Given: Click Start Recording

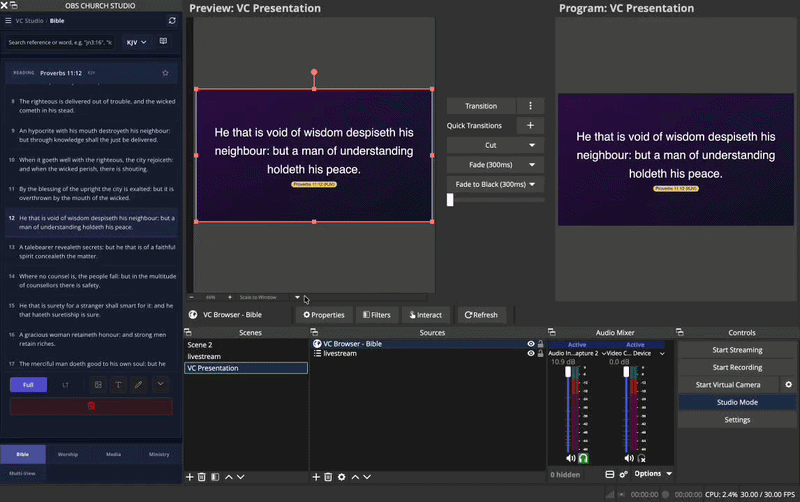Looking at the screenshot, I should [x=737, y=367].
